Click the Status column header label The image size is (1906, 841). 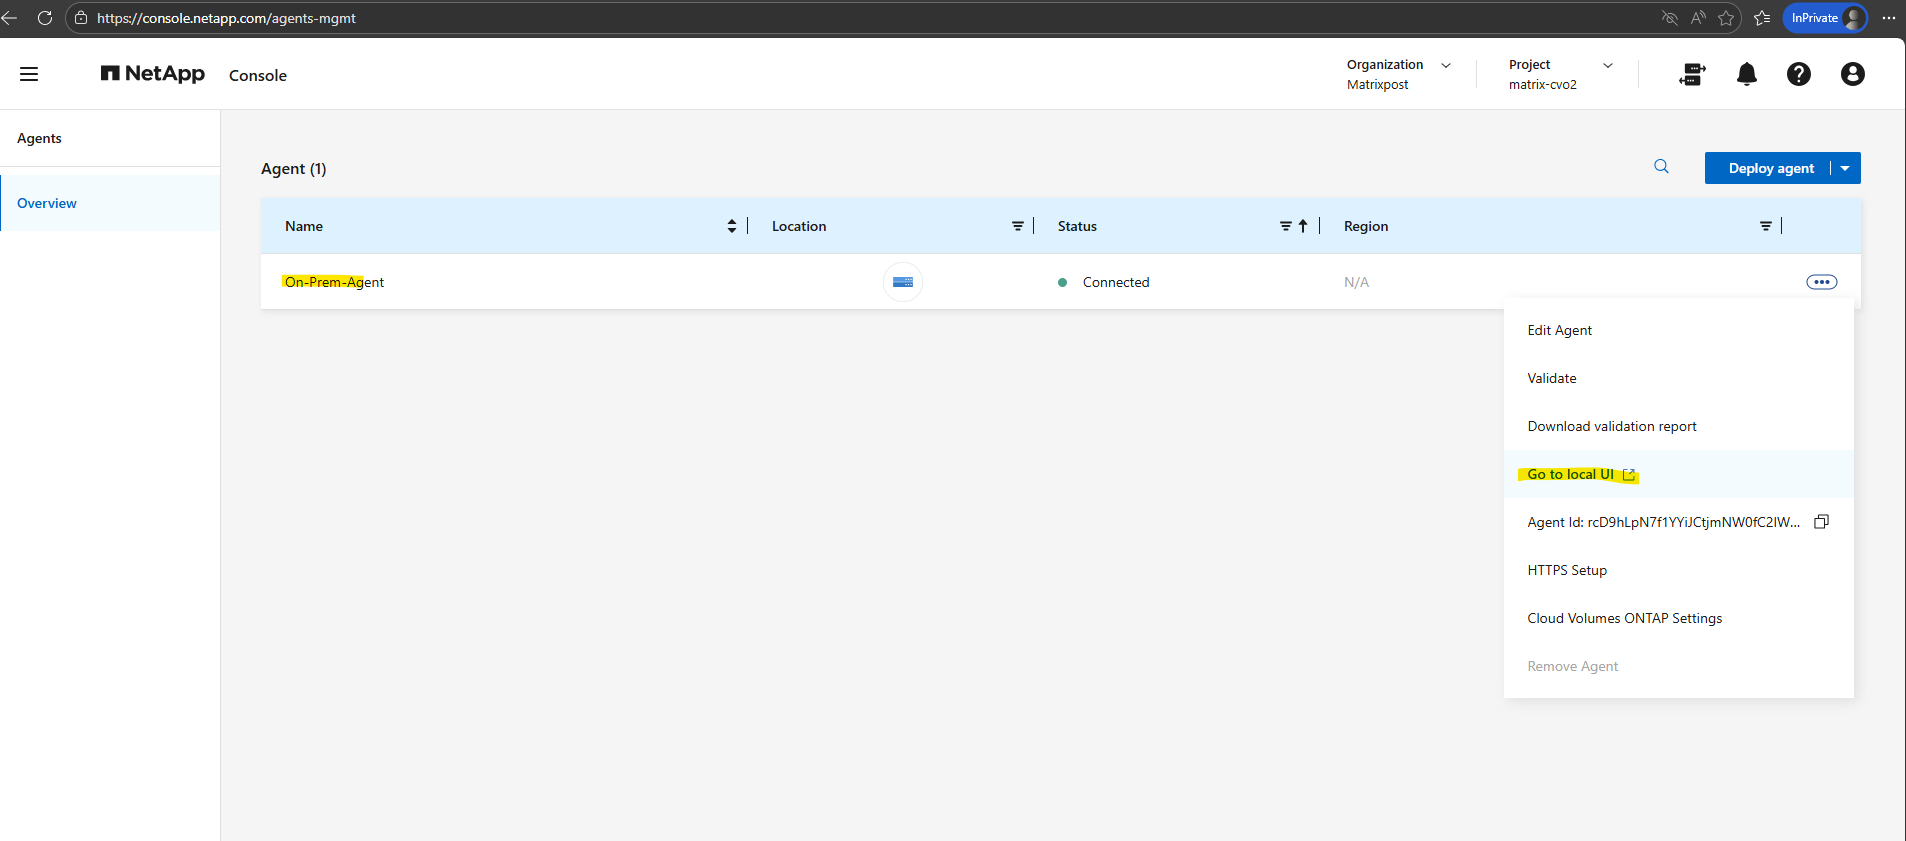(x=1077, y=226)
